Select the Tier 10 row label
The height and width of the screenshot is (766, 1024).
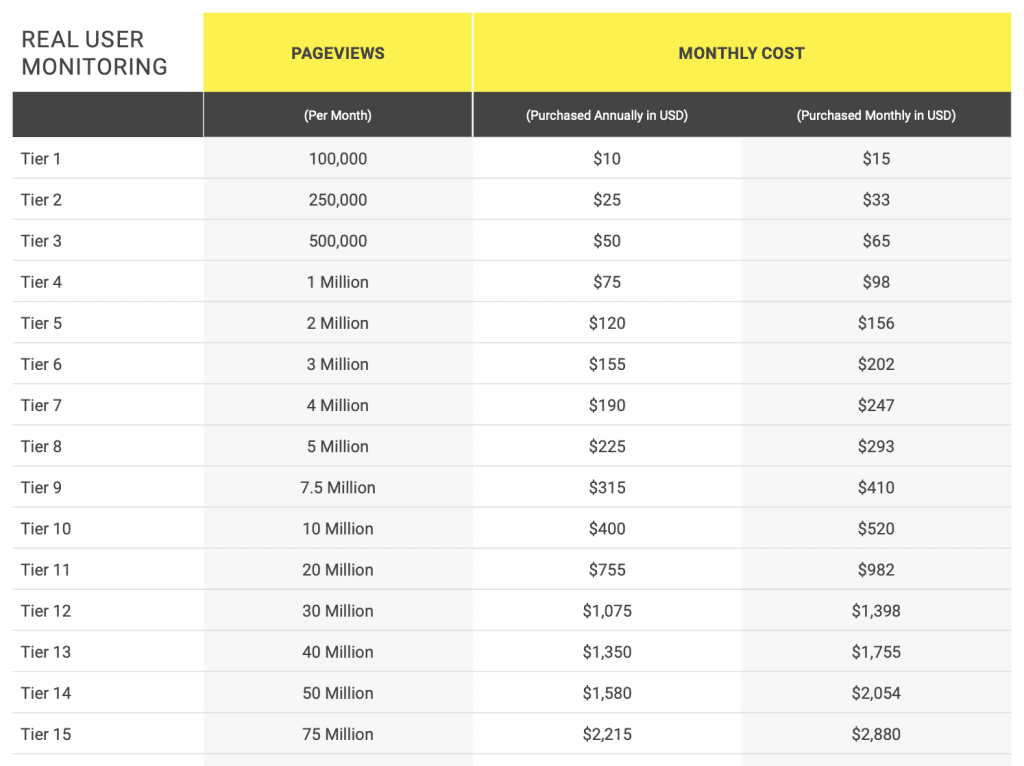tap(46, 528)
